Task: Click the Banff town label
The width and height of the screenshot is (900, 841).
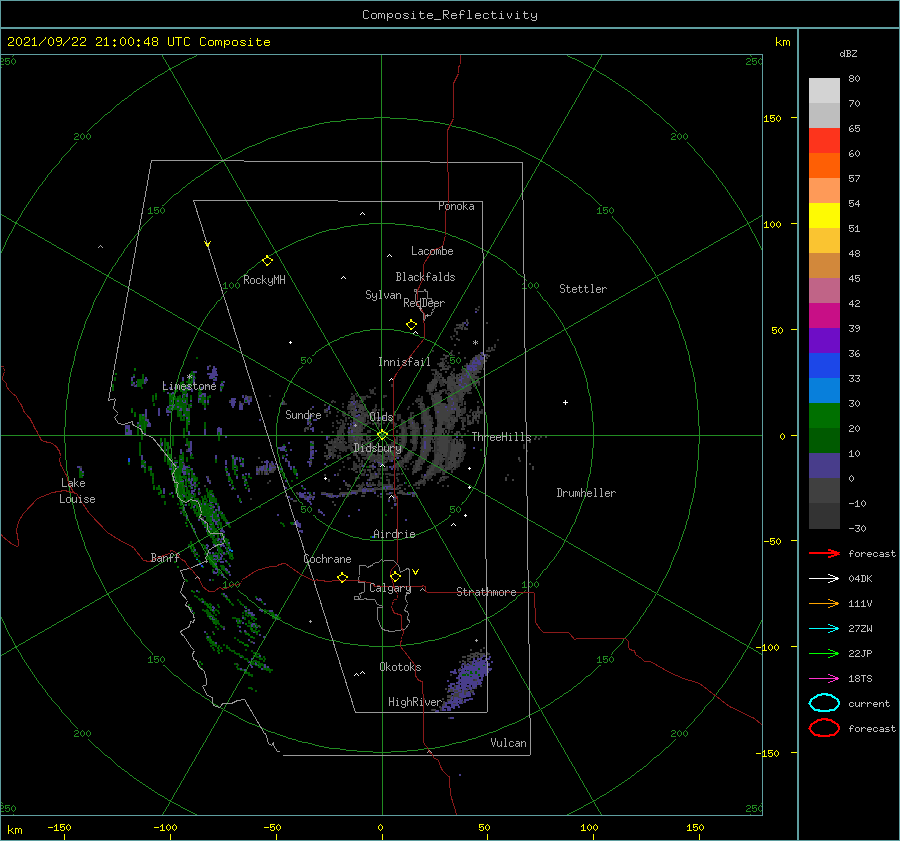Action: pos(165,557)
